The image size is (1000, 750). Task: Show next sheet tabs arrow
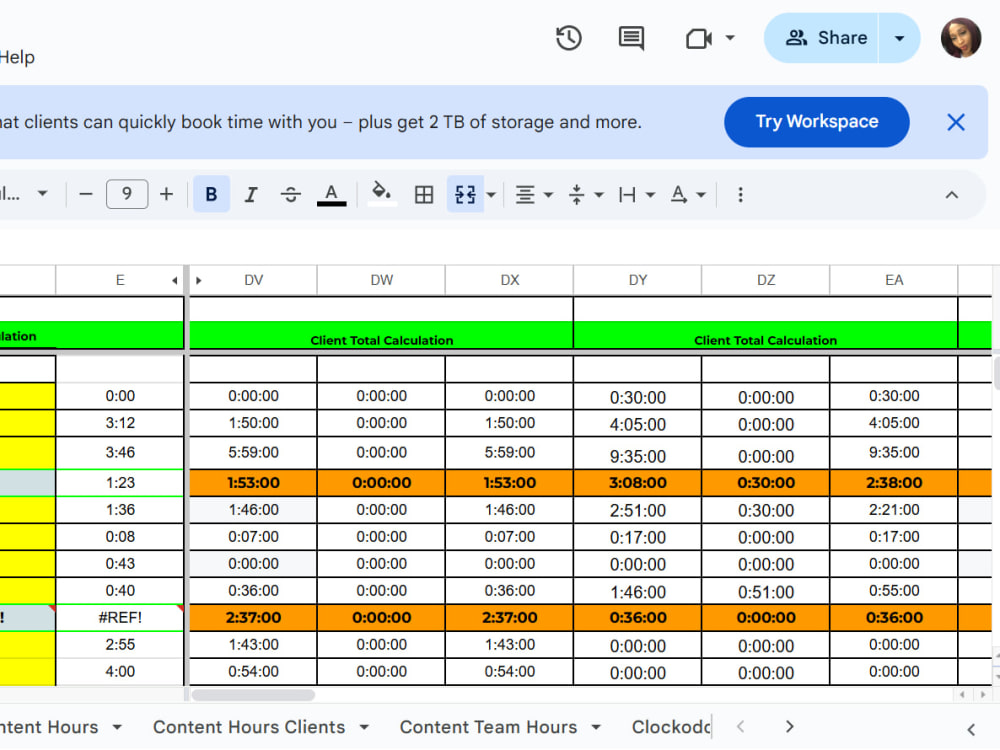coord(790,726)
